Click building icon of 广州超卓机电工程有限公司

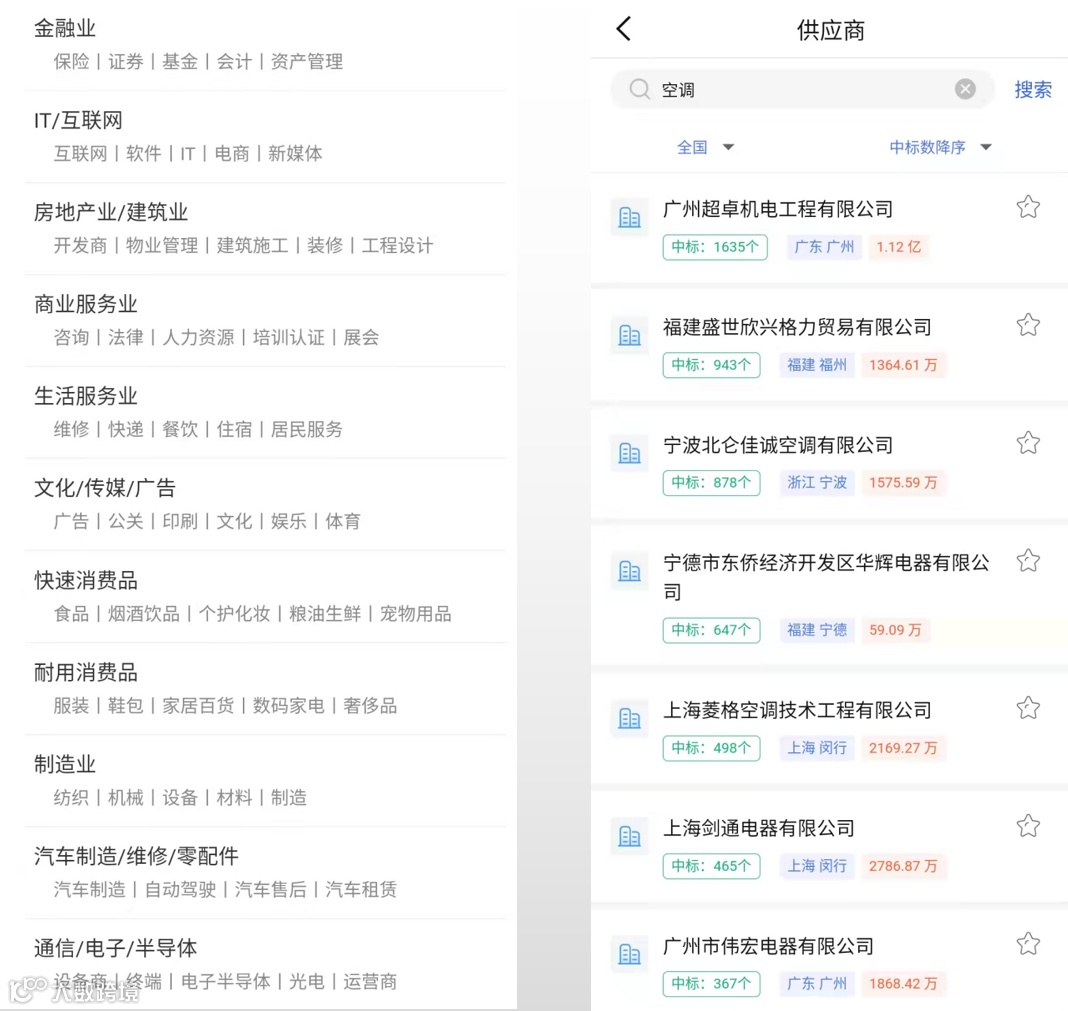click(x=629, y=217)
